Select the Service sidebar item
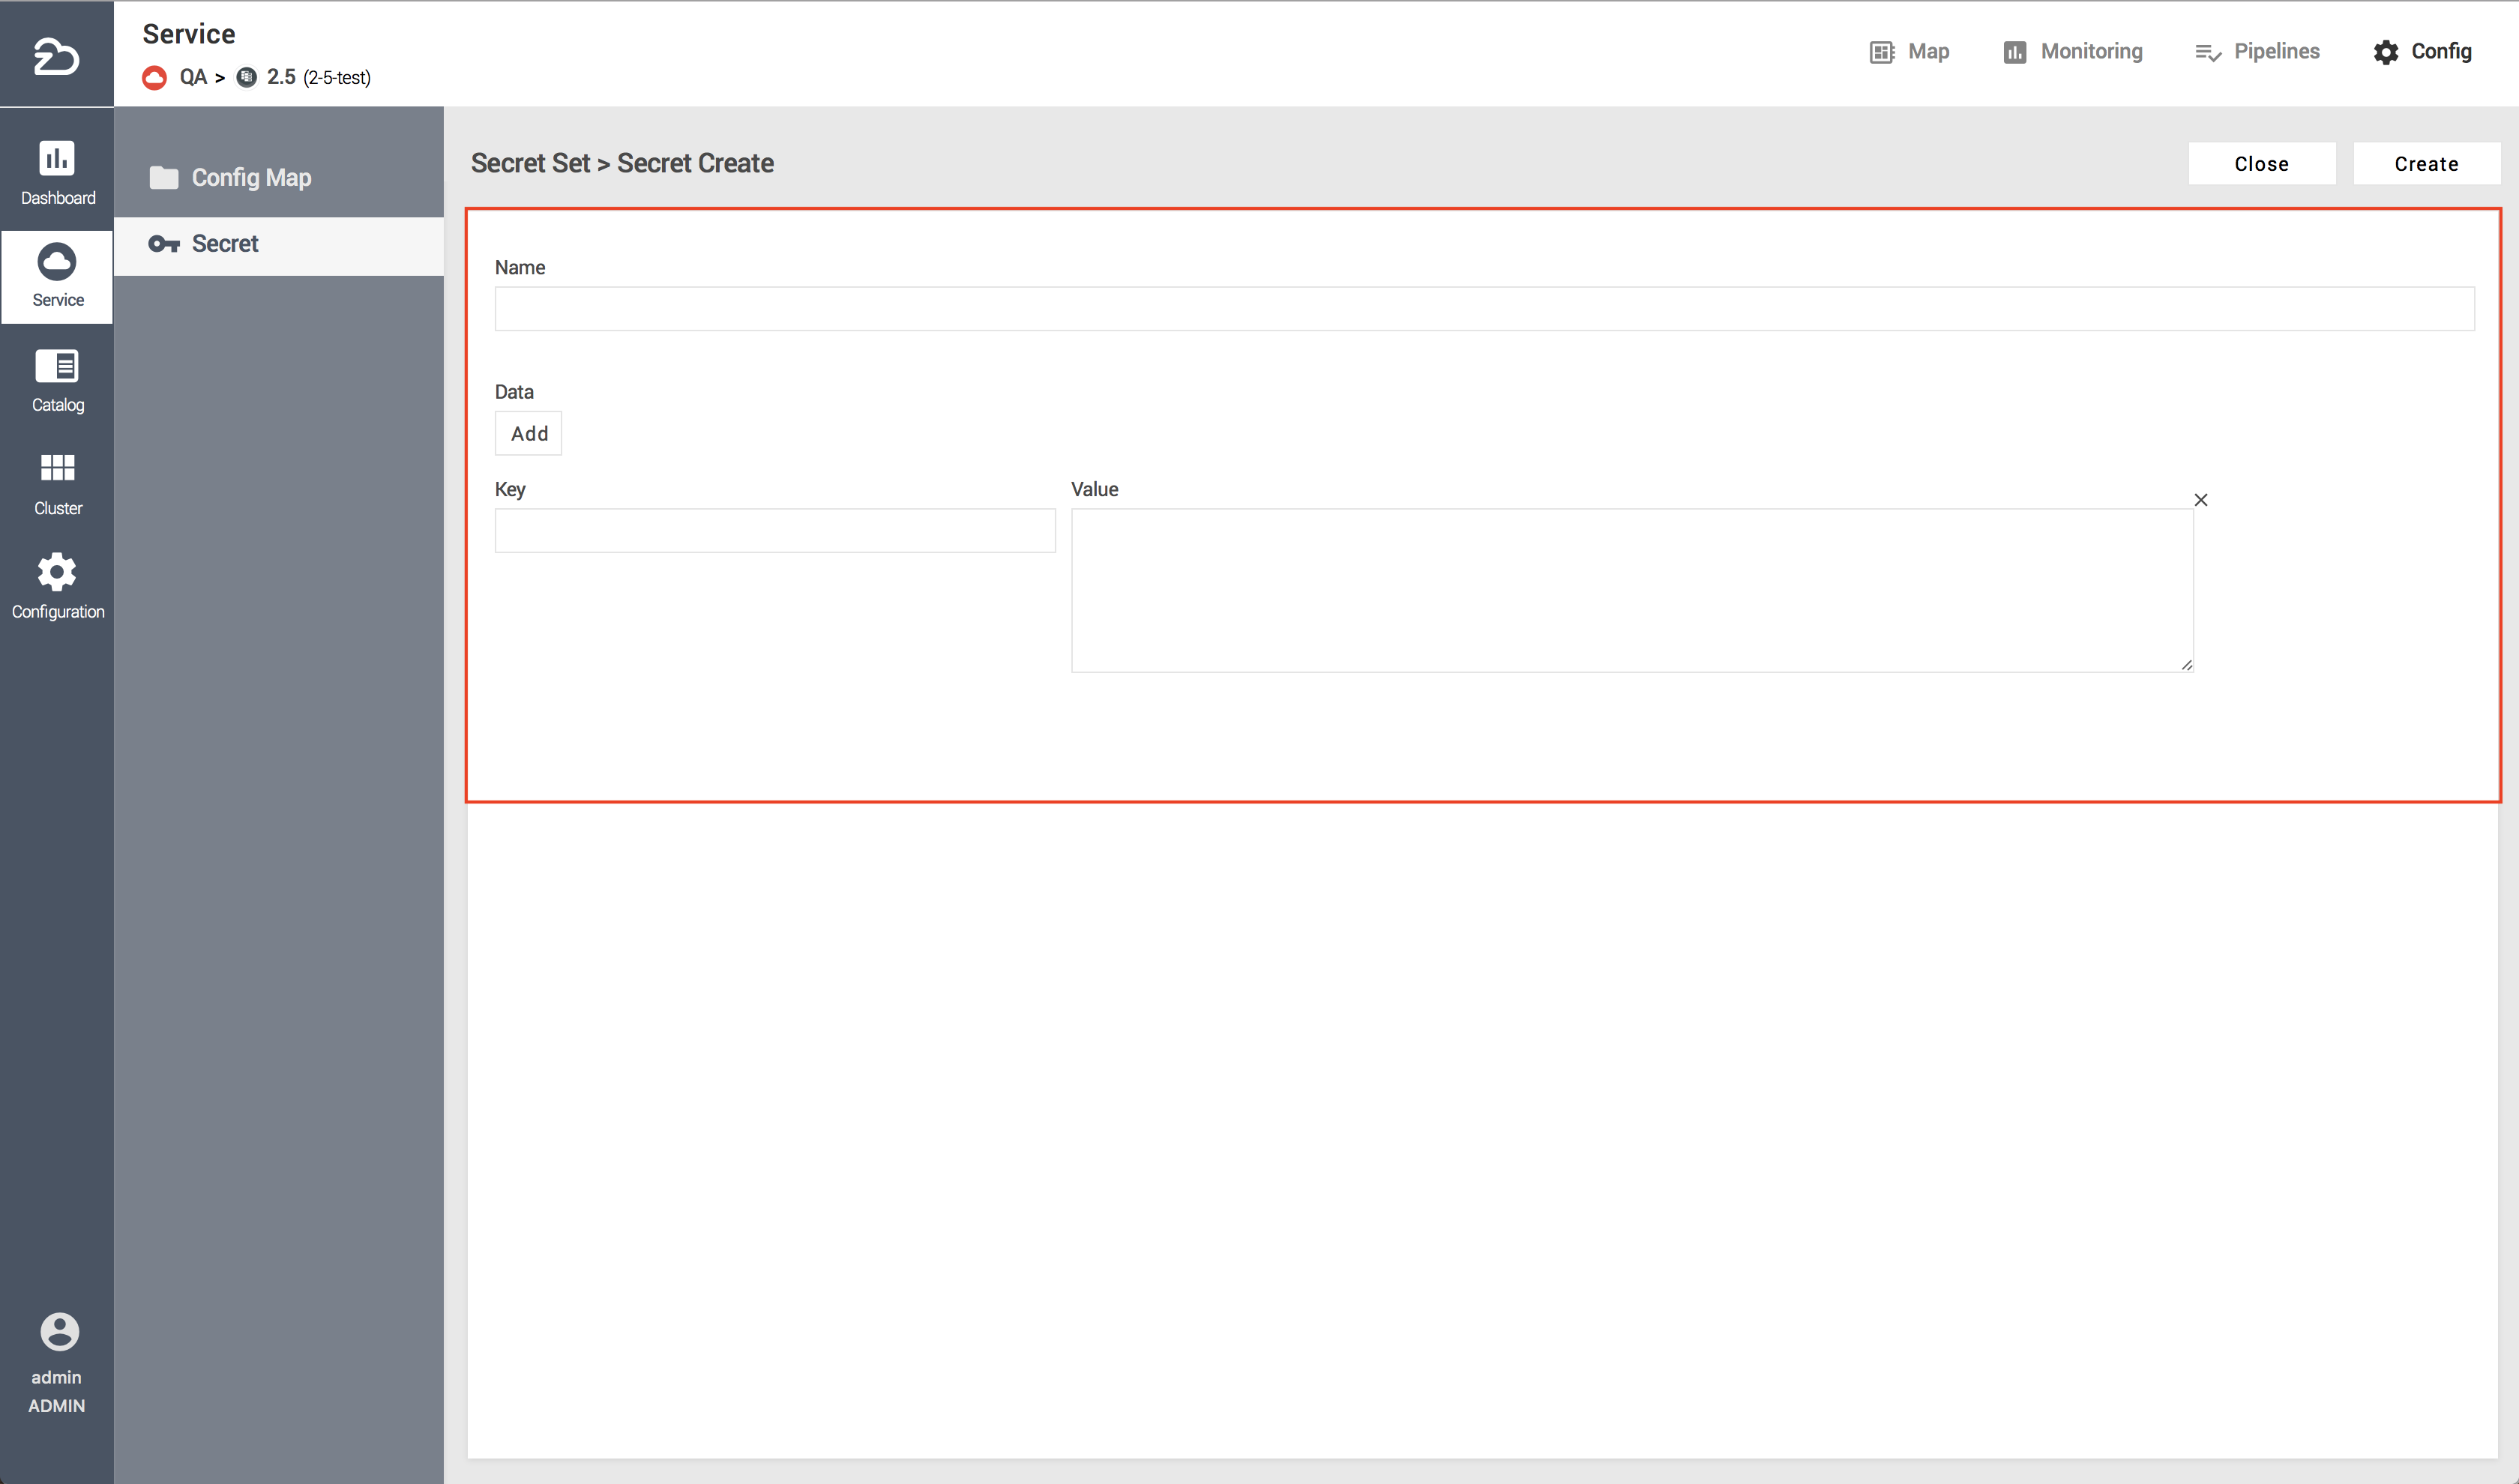This screenshot has height=1484, width=2519. (57, 276)
